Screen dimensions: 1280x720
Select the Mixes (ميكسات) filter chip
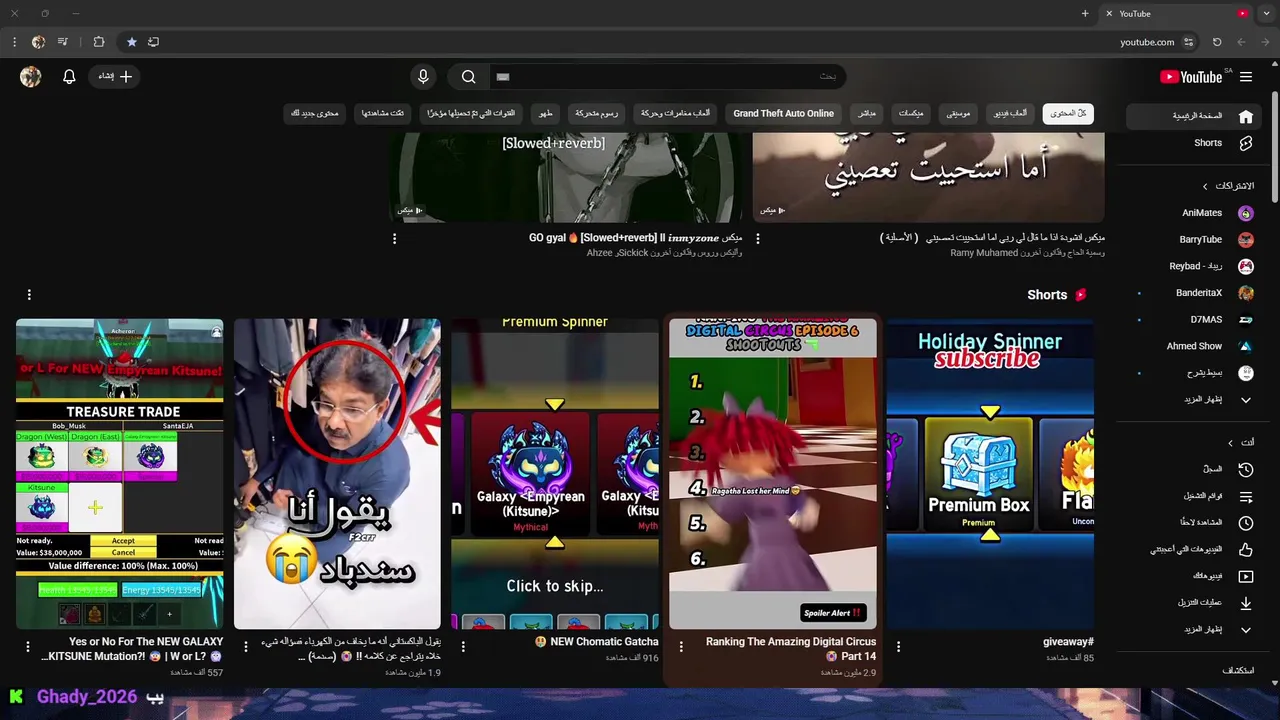(911, 114)
